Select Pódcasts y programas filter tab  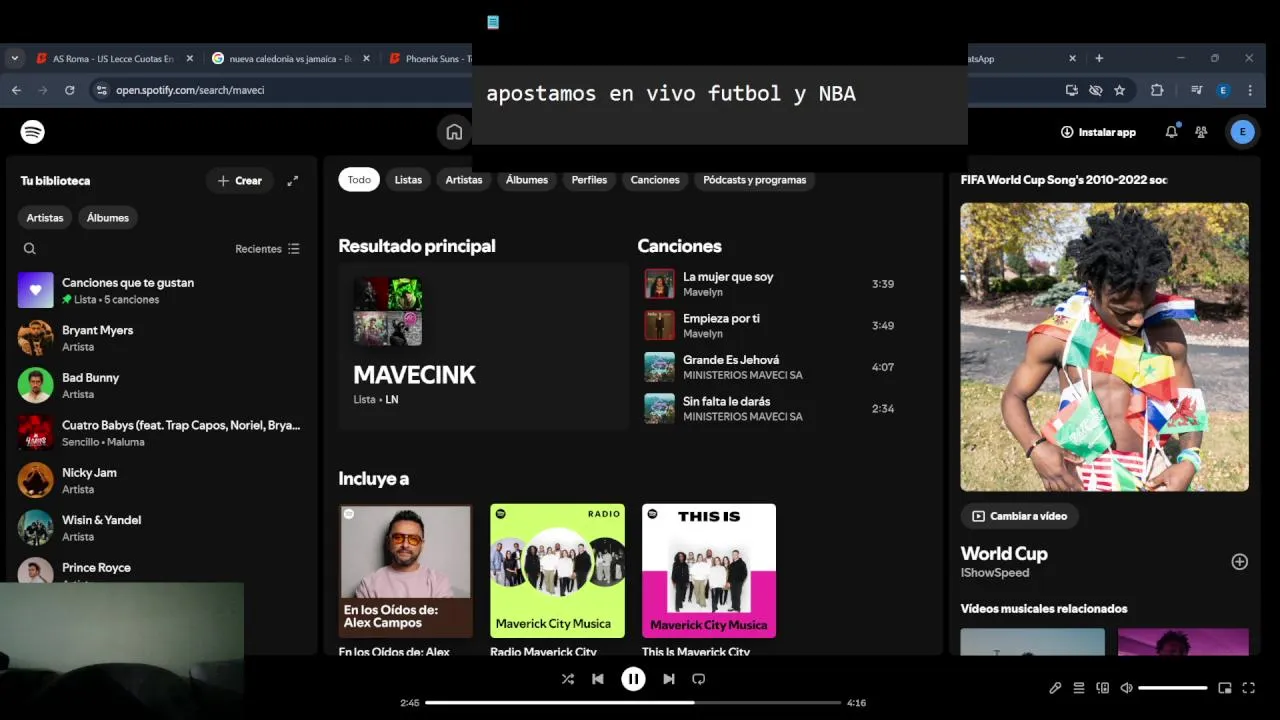pos(754,180)
